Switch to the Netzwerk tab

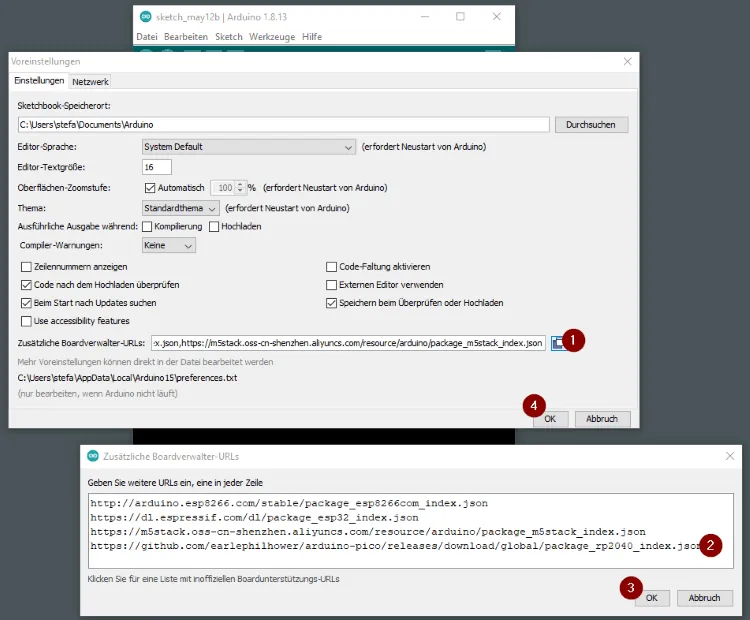tap(90, 82)
